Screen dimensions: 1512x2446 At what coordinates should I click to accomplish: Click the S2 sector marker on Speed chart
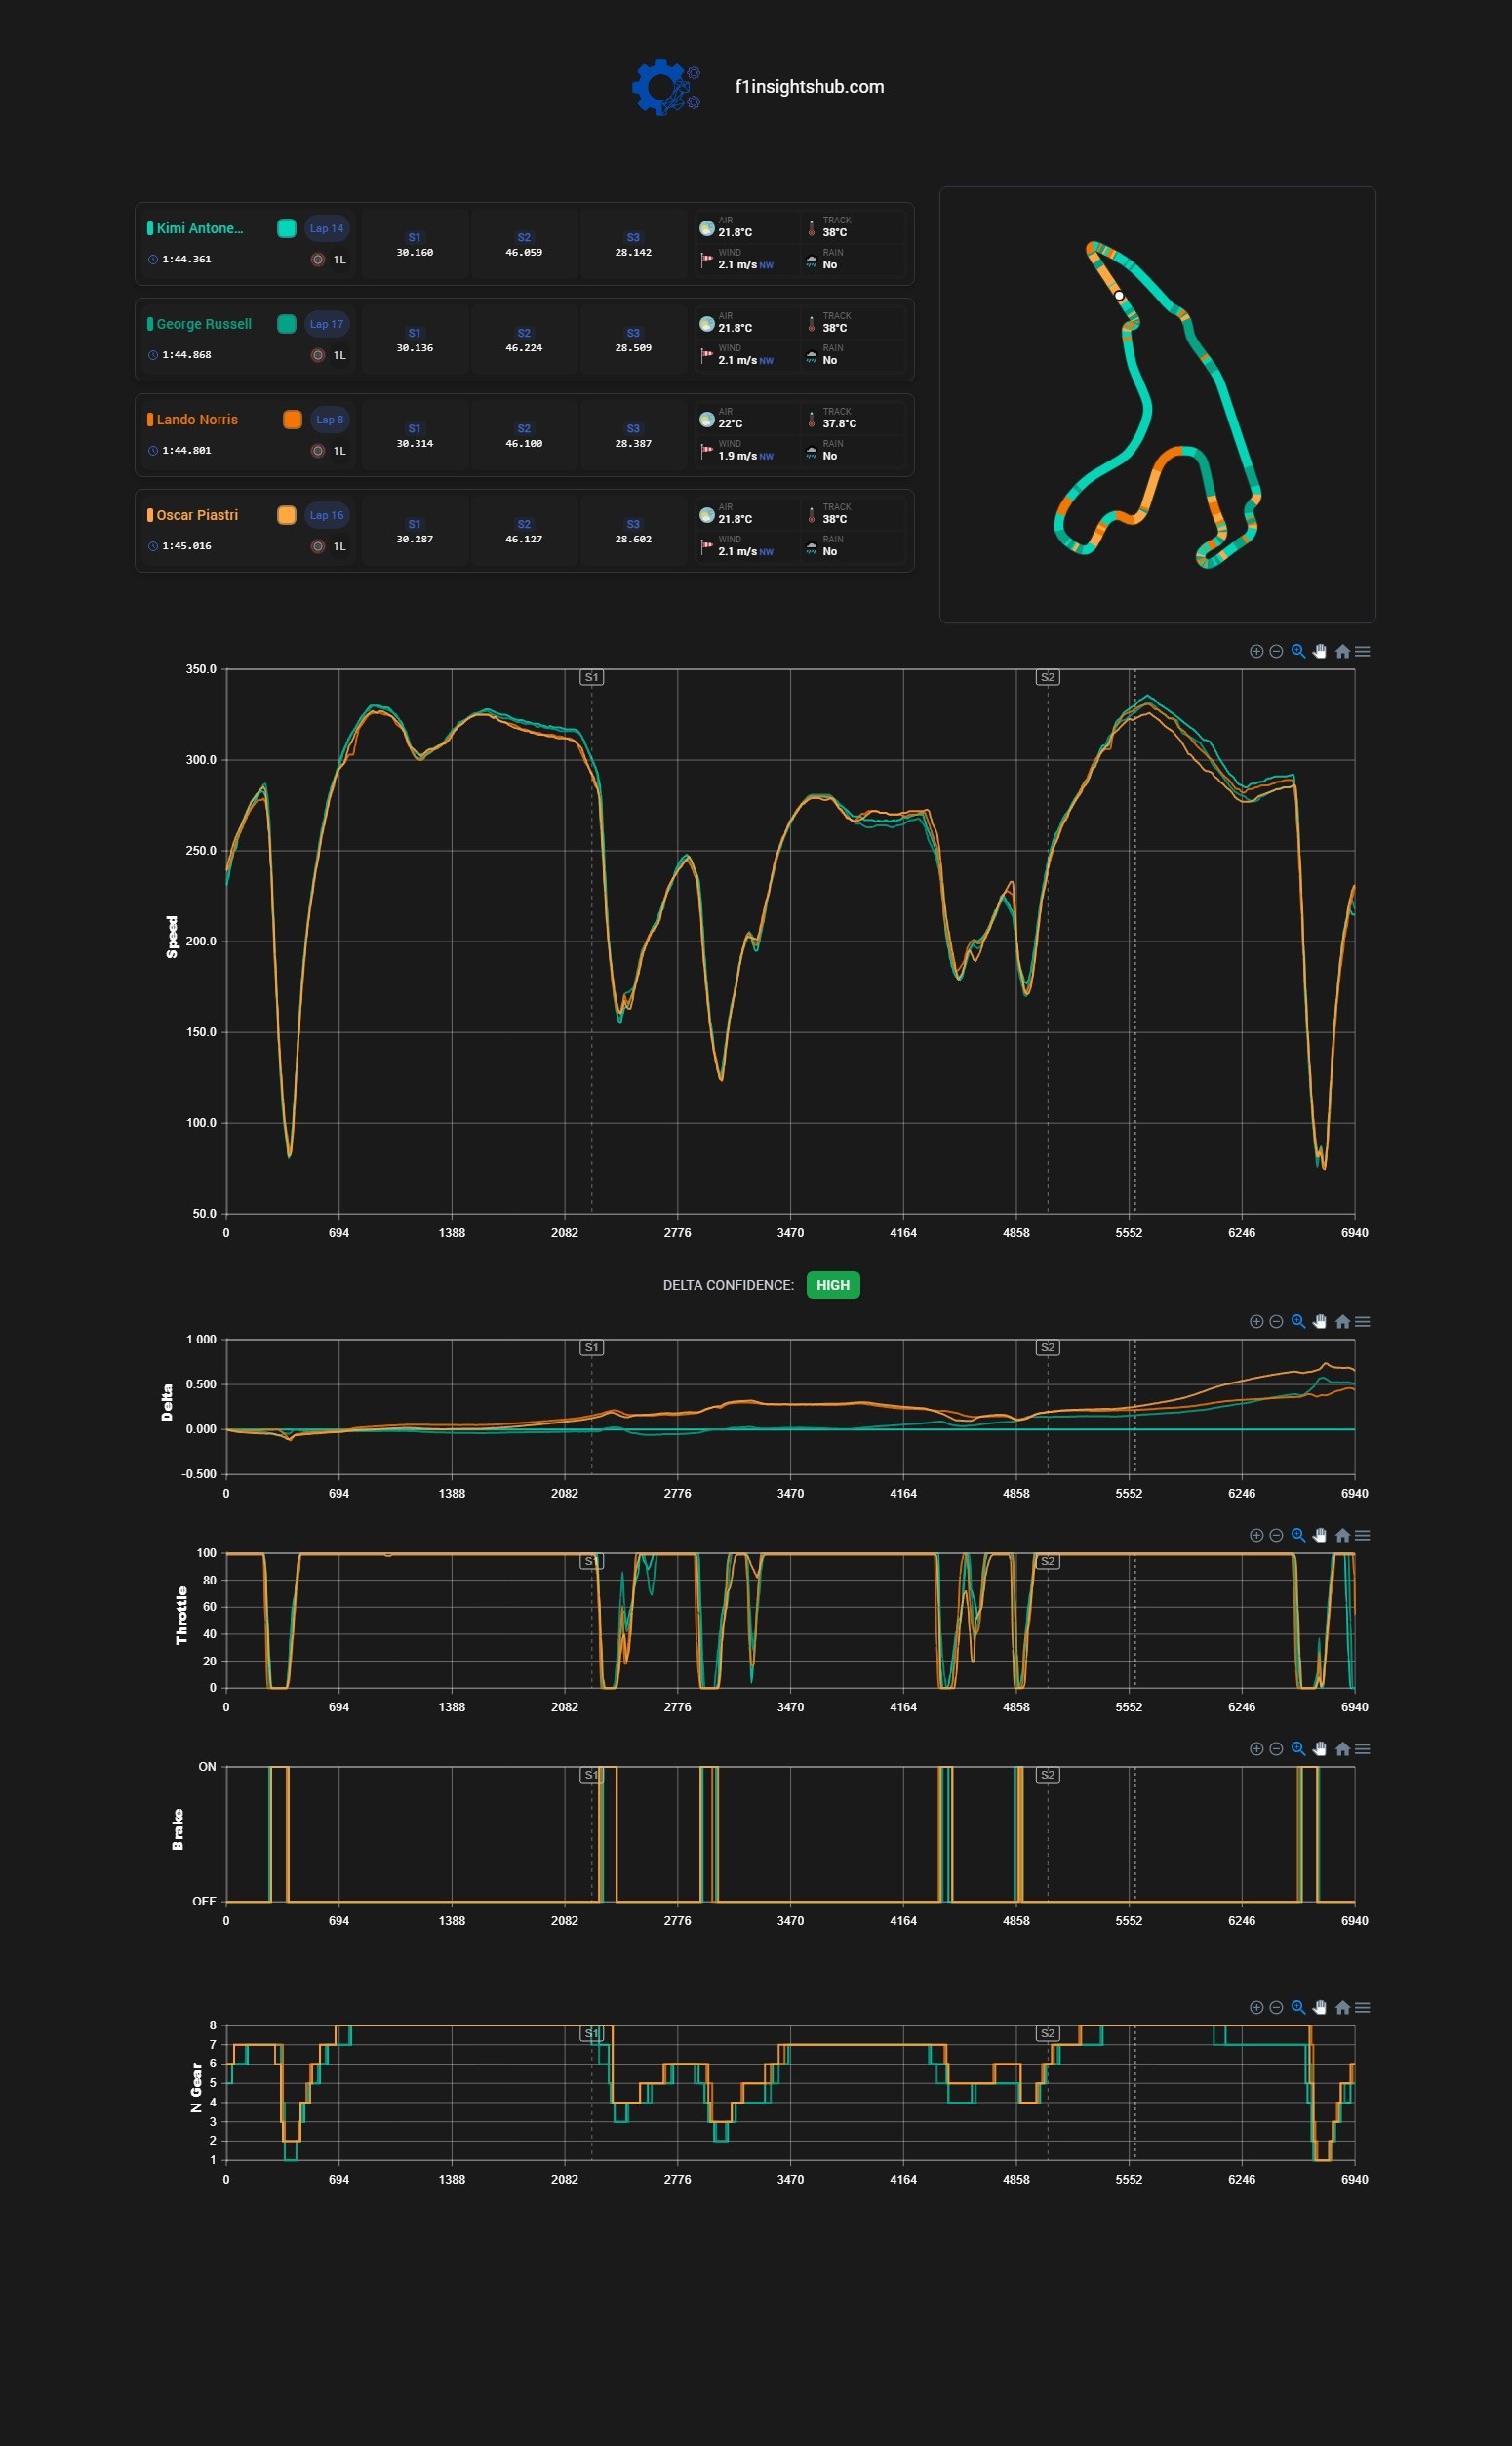click(1048, 677)
